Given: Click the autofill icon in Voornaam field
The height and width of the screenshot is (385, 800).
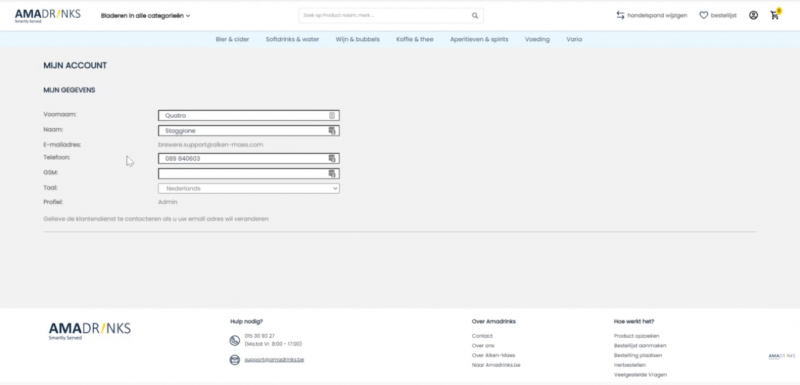Looking at the screenshot, I should click(x=332, y=116).
